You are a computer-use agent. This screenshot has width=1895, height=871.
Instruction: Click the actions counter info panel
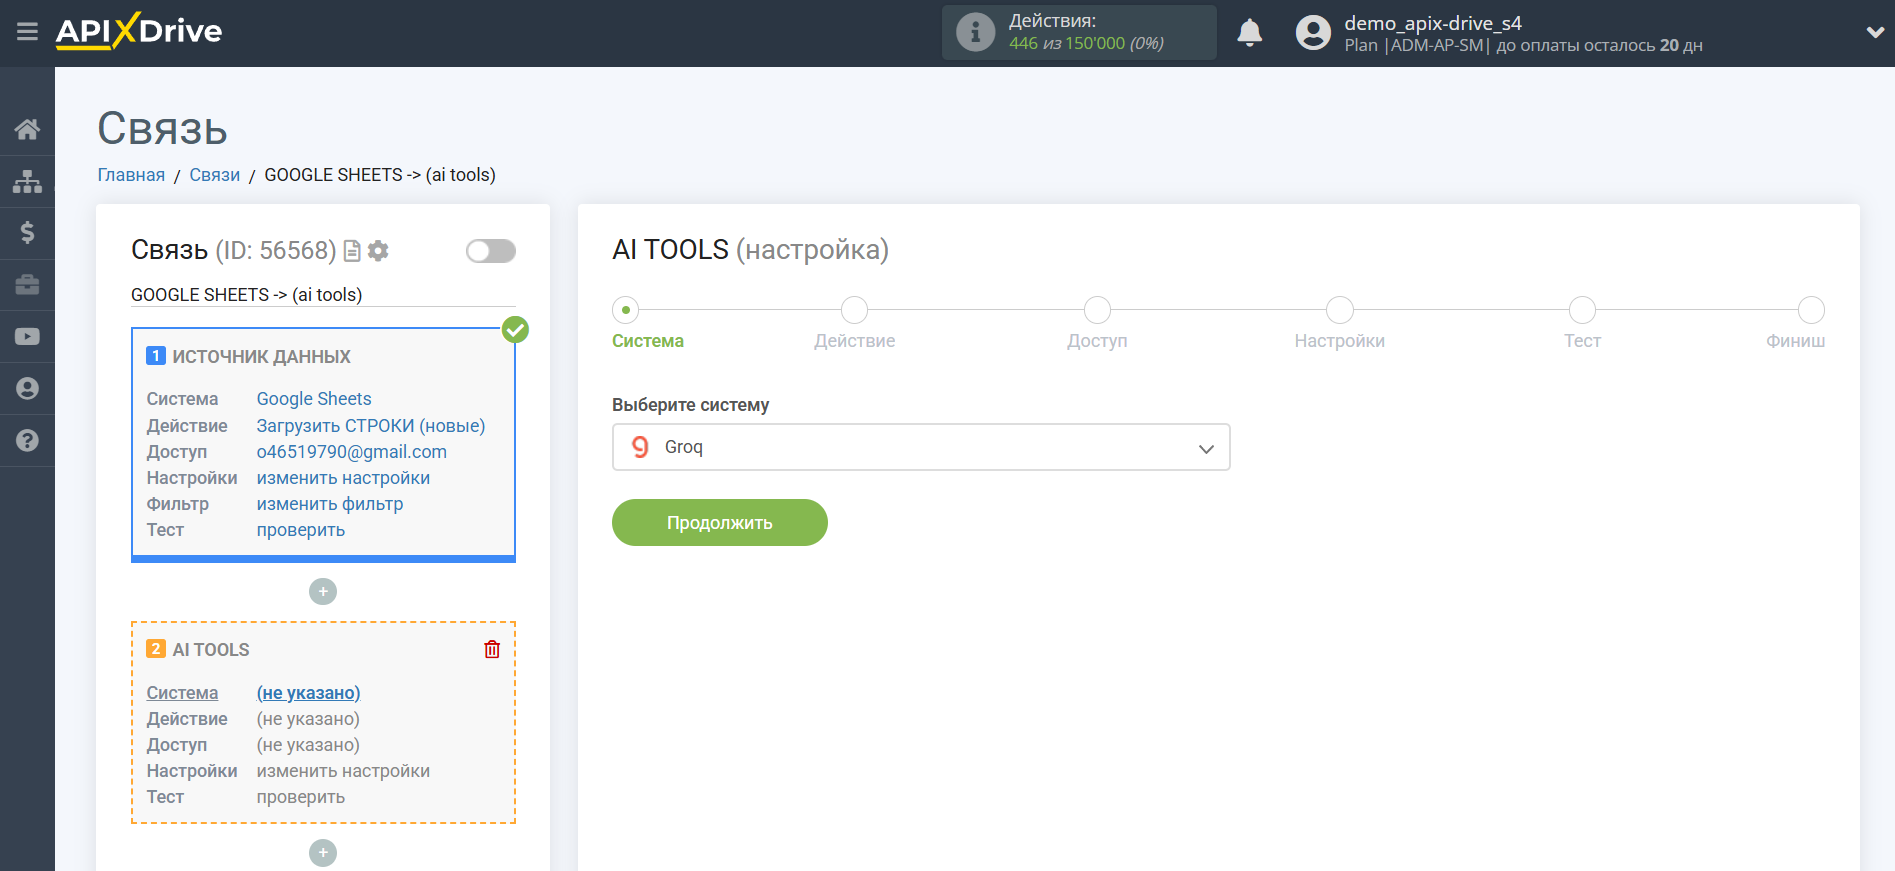[1078, 33]
